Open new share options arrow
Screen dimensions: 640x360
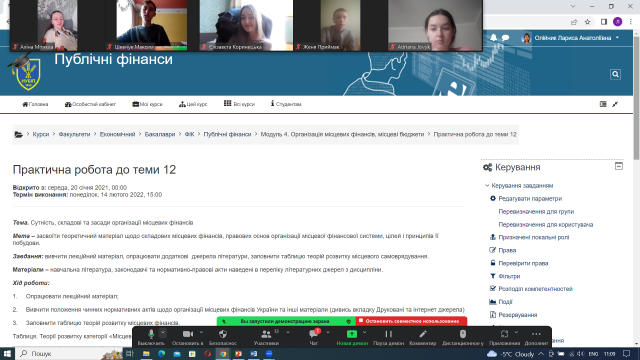coord(364,333)
